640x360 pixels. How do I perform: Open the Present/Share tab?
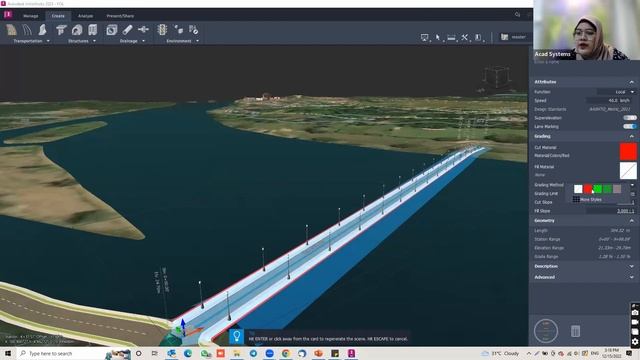click(120, 16)
